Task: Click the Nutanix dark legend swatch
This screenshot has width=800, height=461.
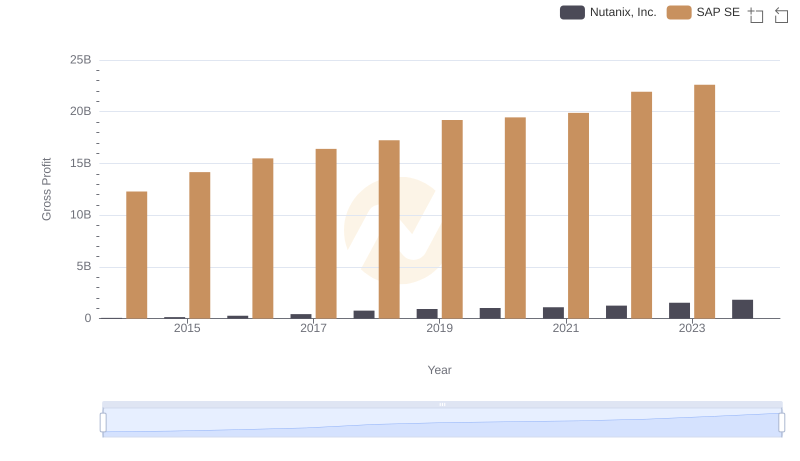Action: coord(572,12)
